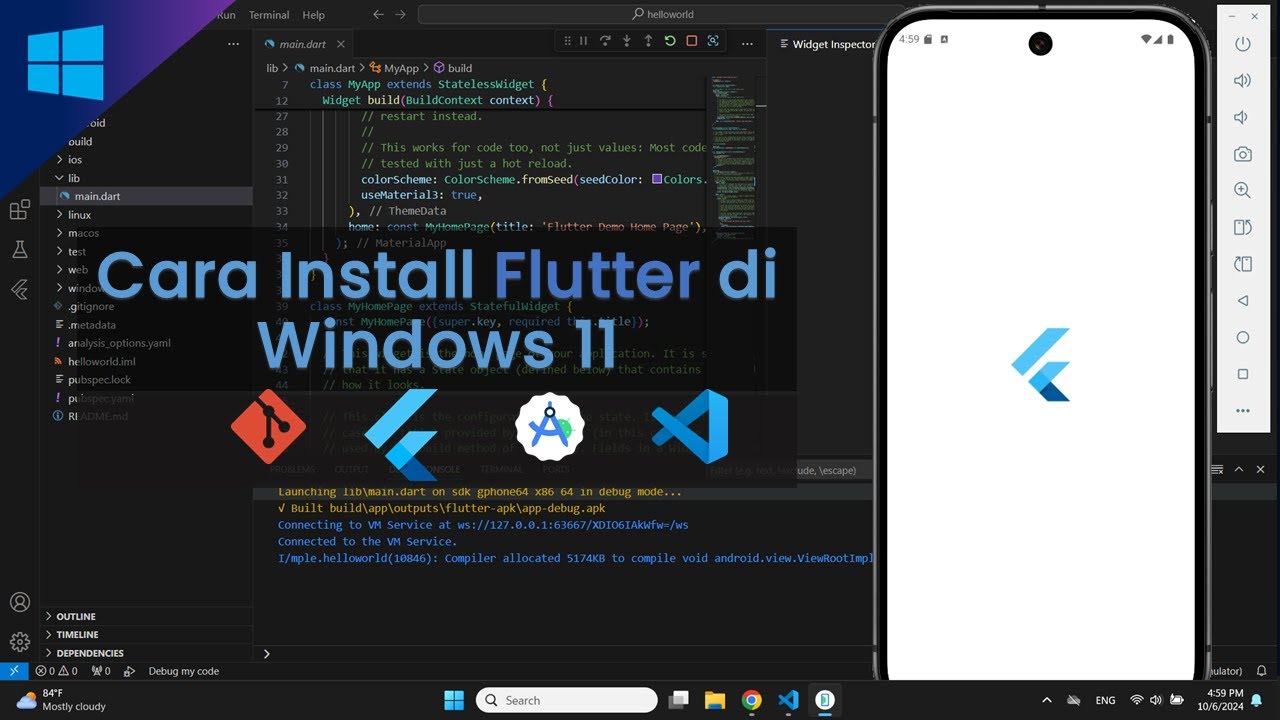Open analysis_options.yaml file

(119, 343)
